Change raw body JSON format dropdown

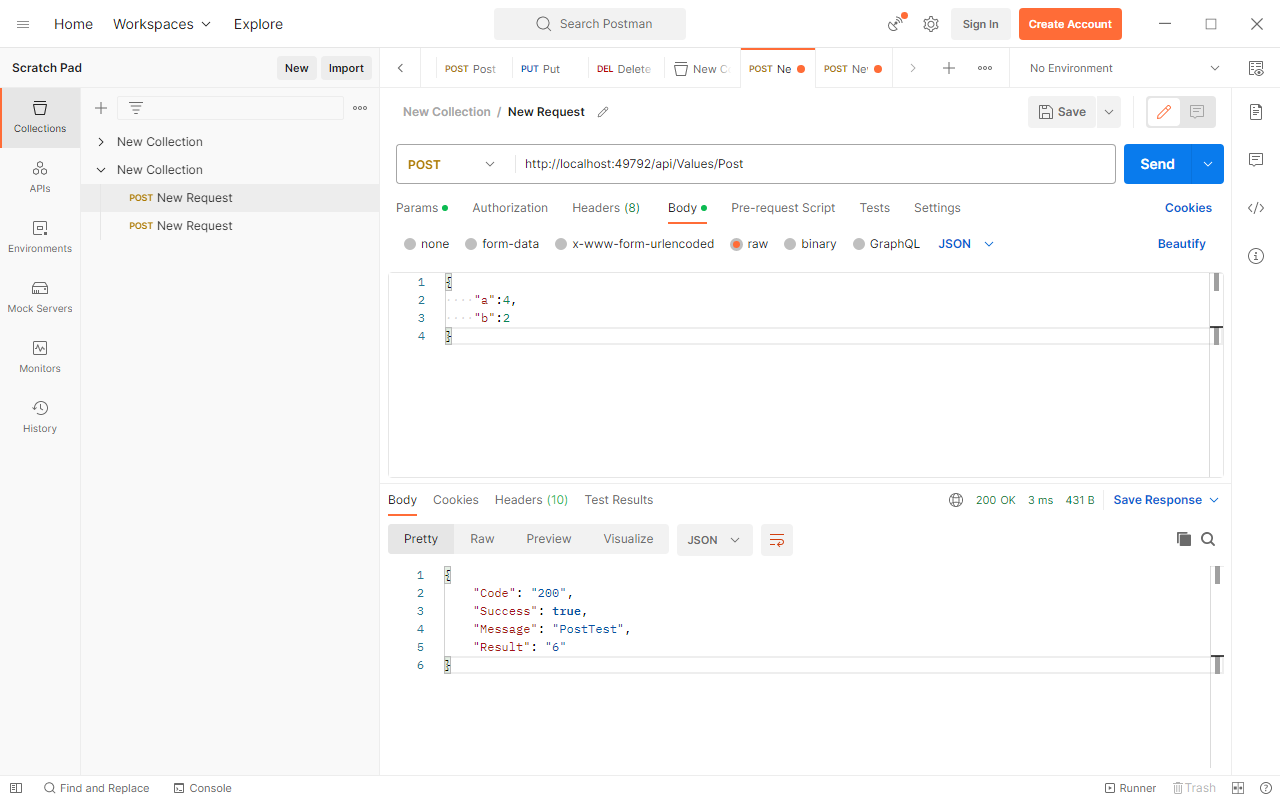coord(966,244)
